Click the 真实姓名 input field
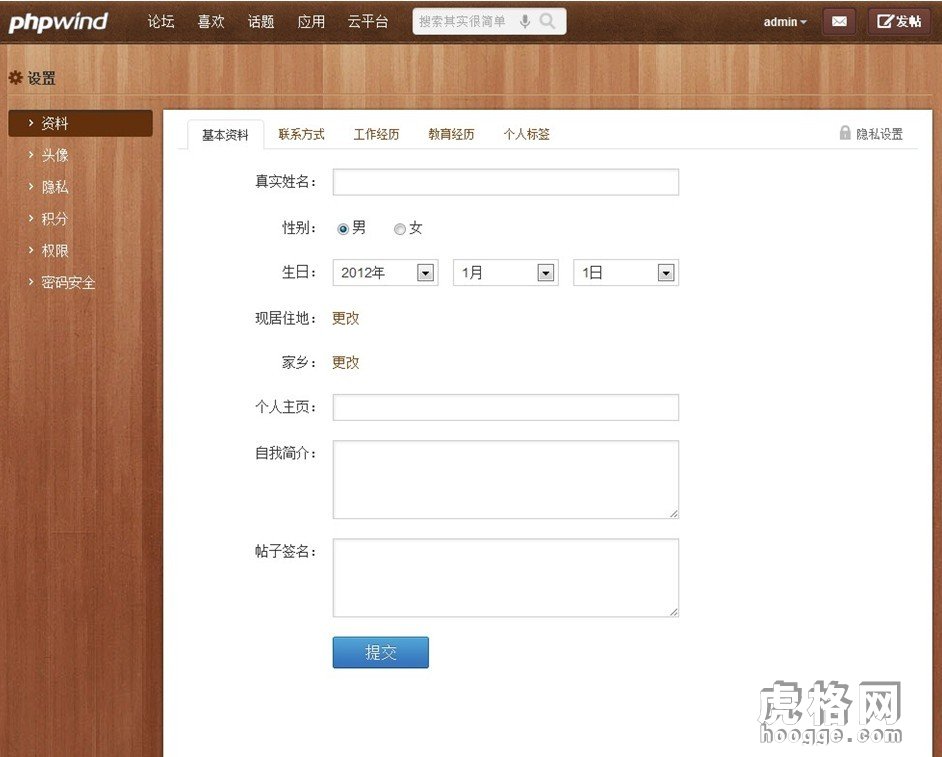Screen dimensions: 942x757 505,181
